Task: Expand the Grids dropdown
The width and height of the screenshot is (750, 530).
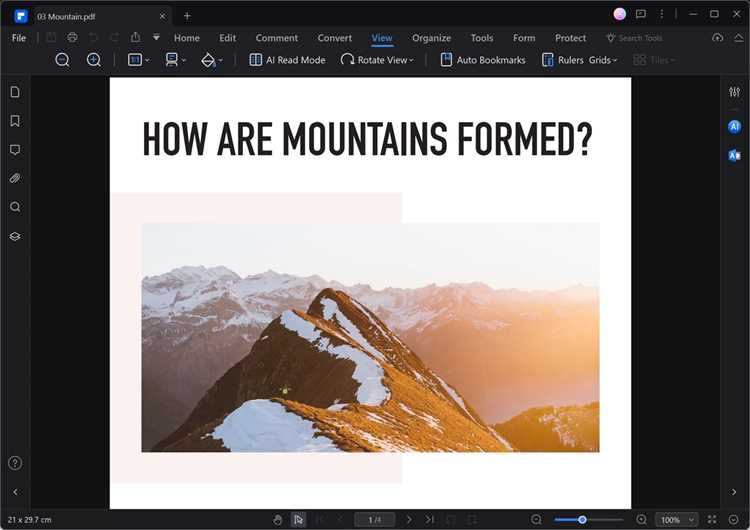Action: [603, 60]
